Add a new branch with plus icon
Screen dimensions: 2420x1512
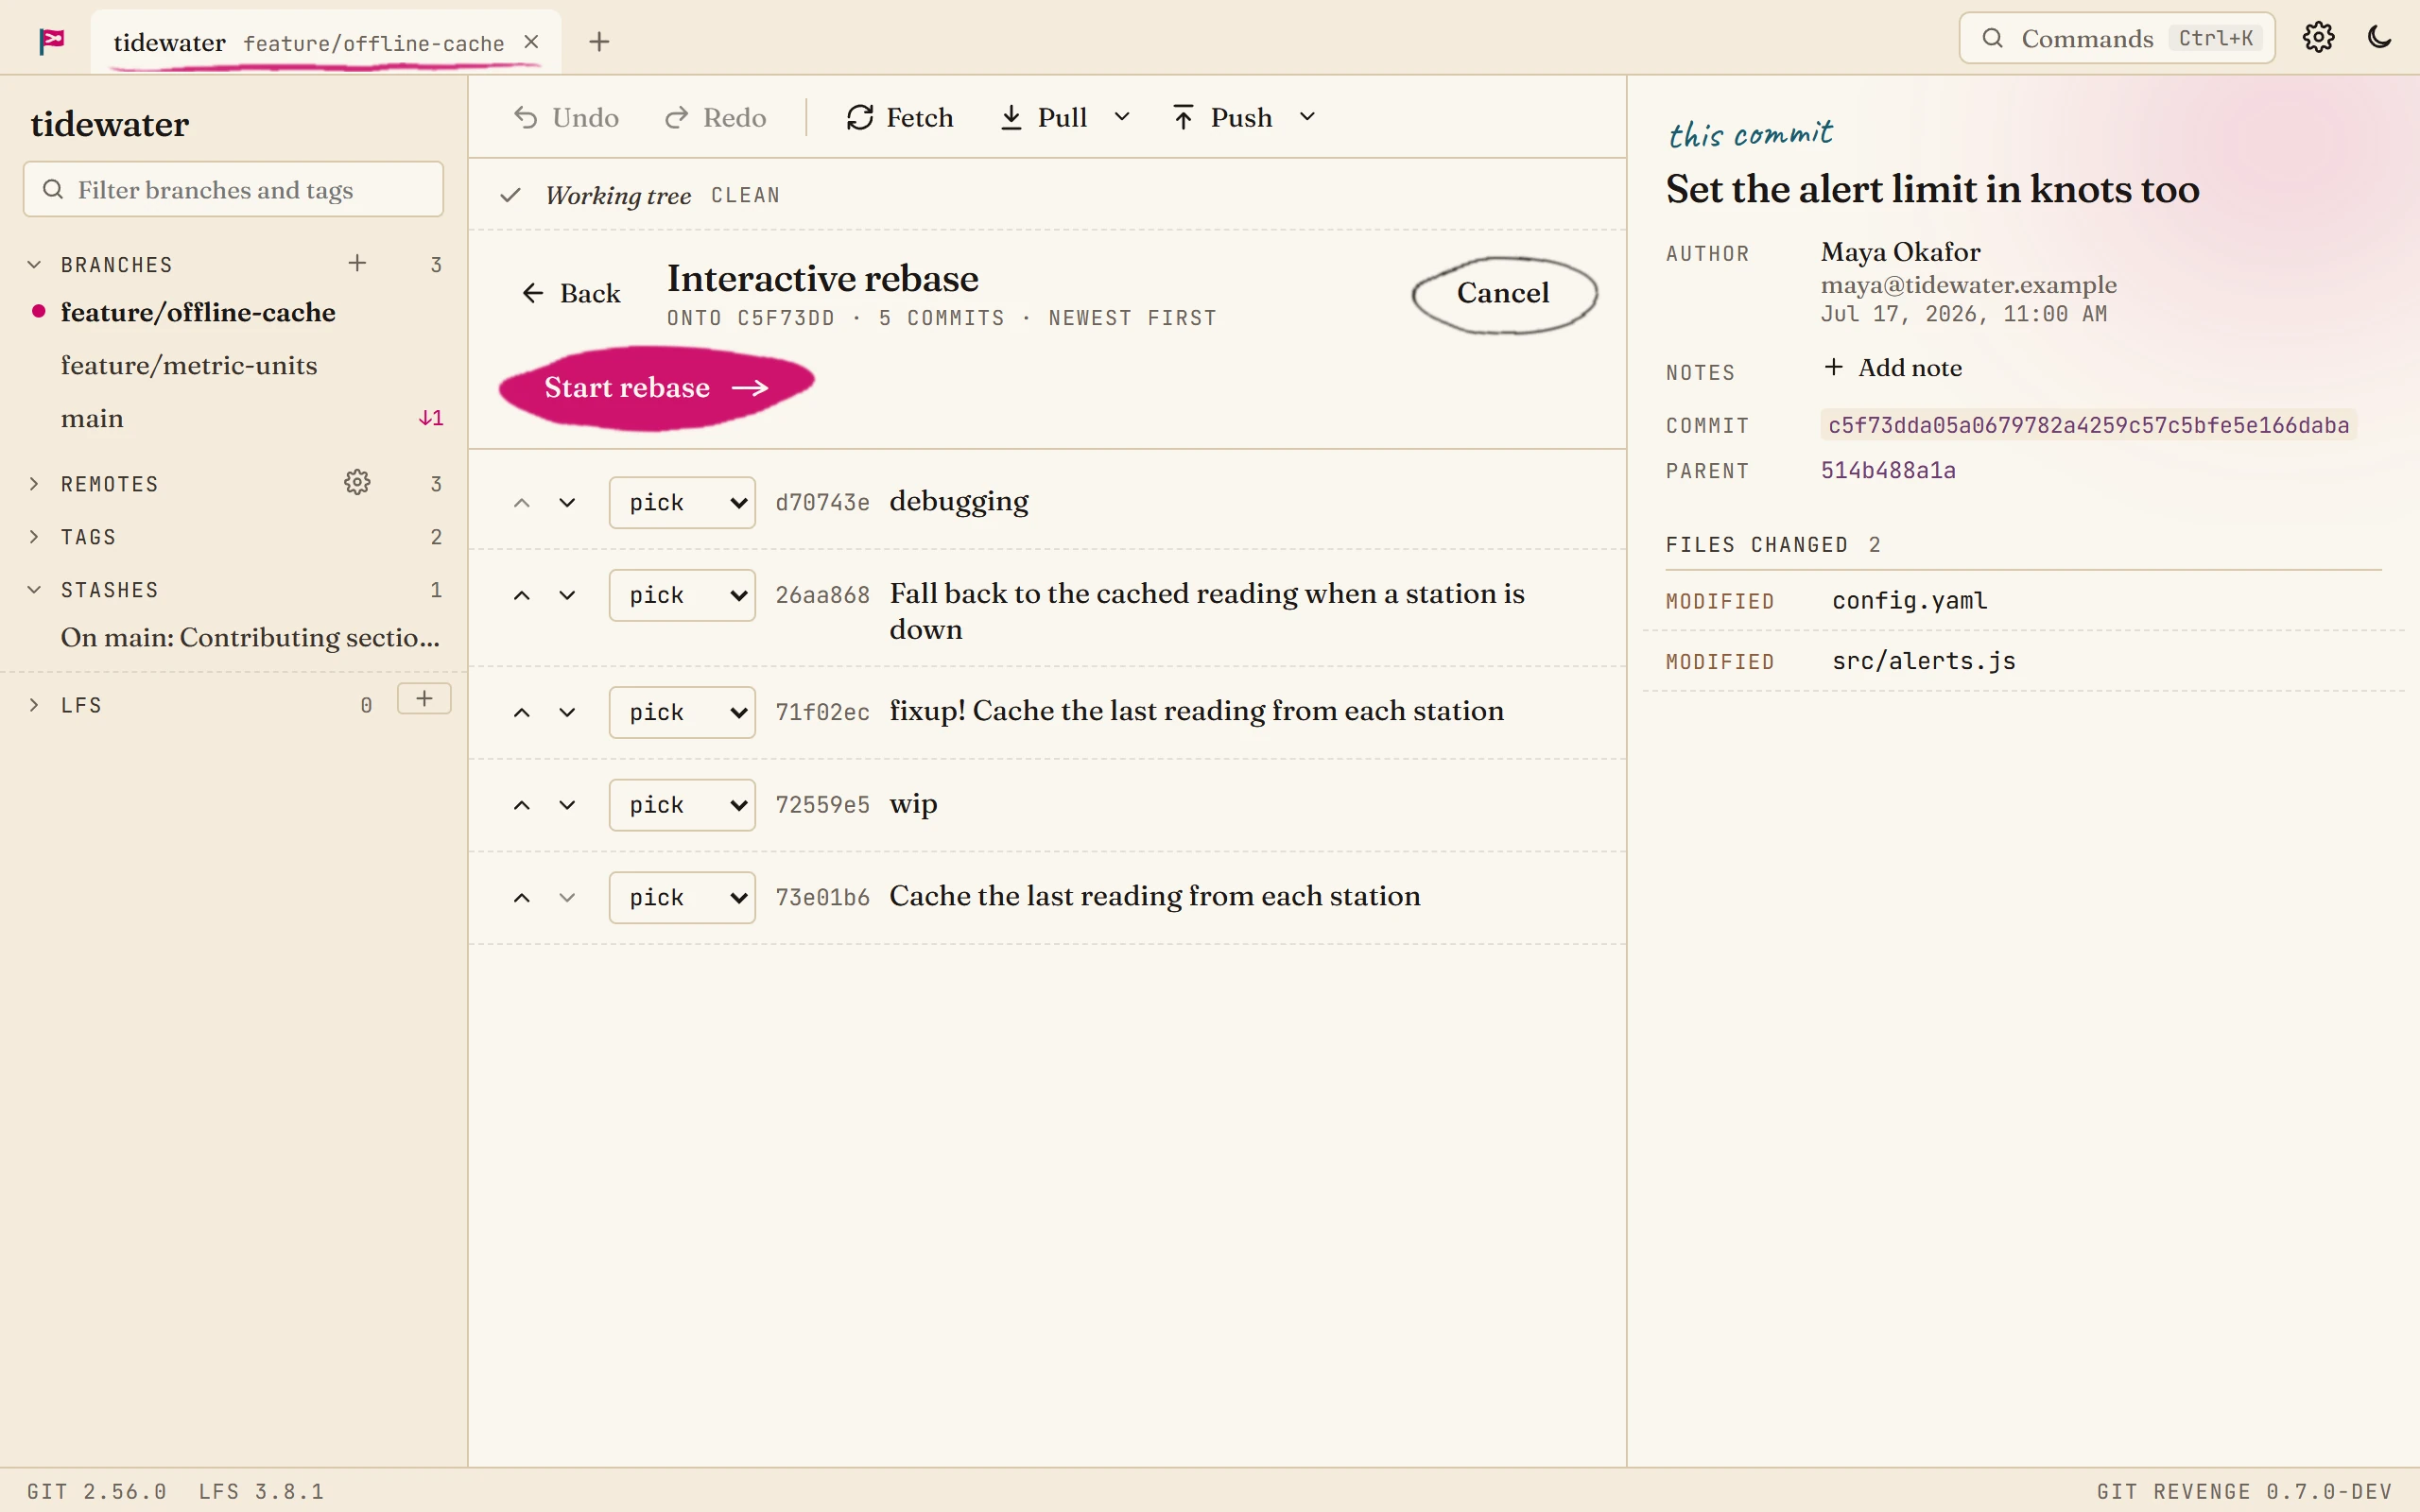[x=357, y=263]
